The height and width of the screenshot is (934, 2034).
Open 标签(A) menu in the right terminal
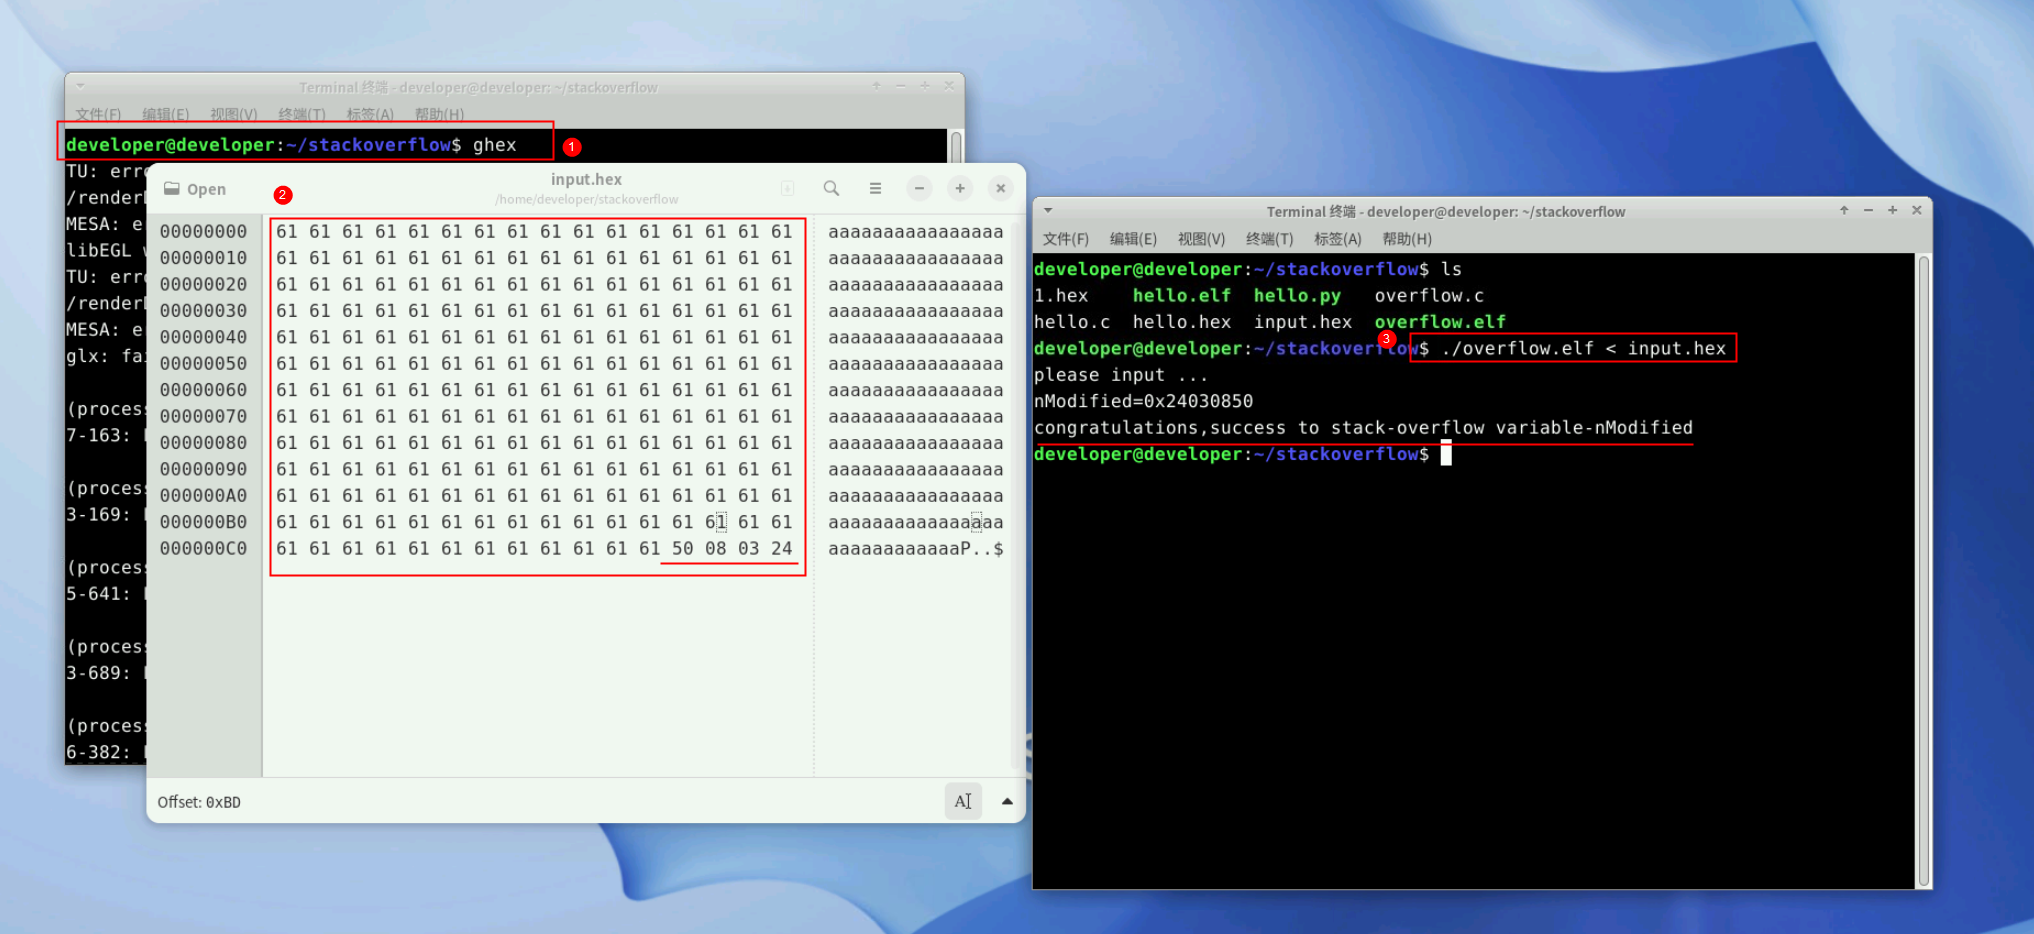coord(1338,239)
